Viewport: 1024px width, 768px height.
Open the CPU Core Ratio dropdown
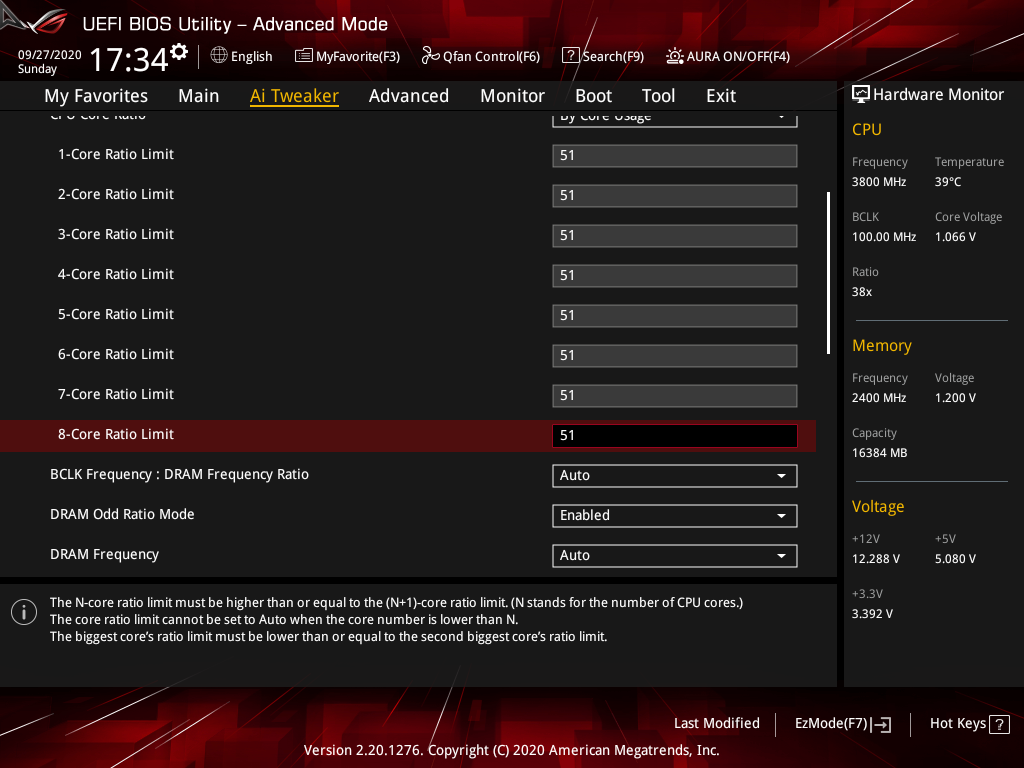675,119
